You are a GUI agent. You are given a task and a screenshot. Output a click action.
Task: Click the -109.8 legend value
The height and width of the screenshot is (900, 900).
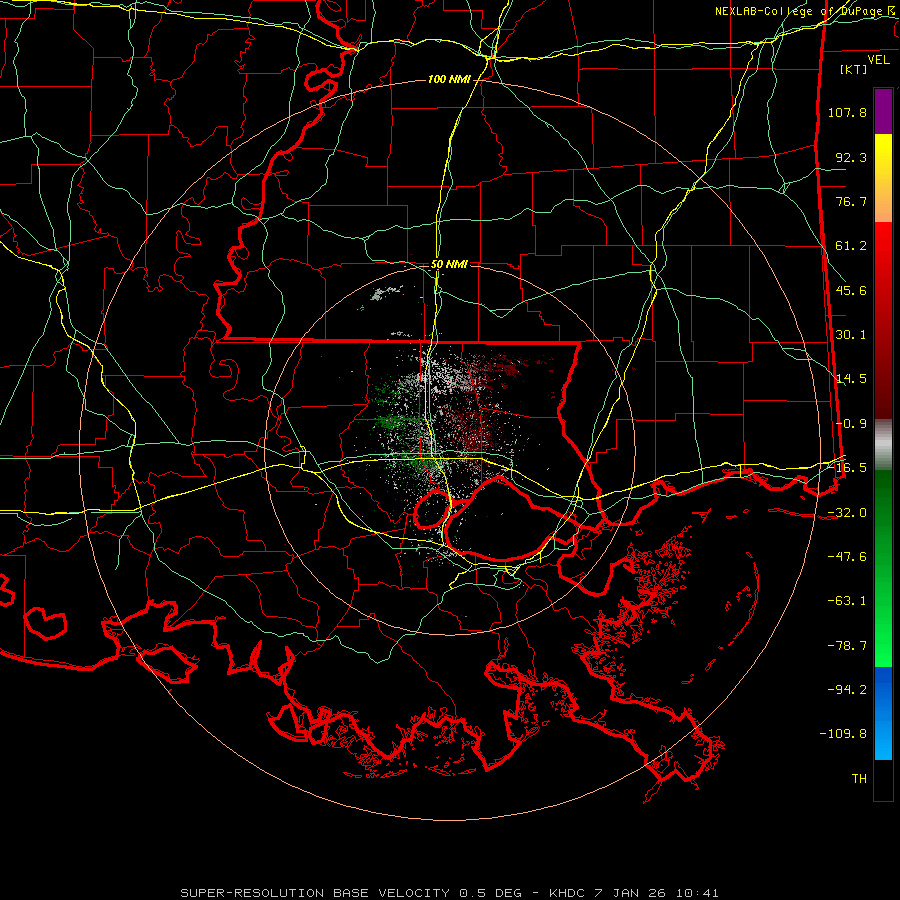tap(843, 734)
